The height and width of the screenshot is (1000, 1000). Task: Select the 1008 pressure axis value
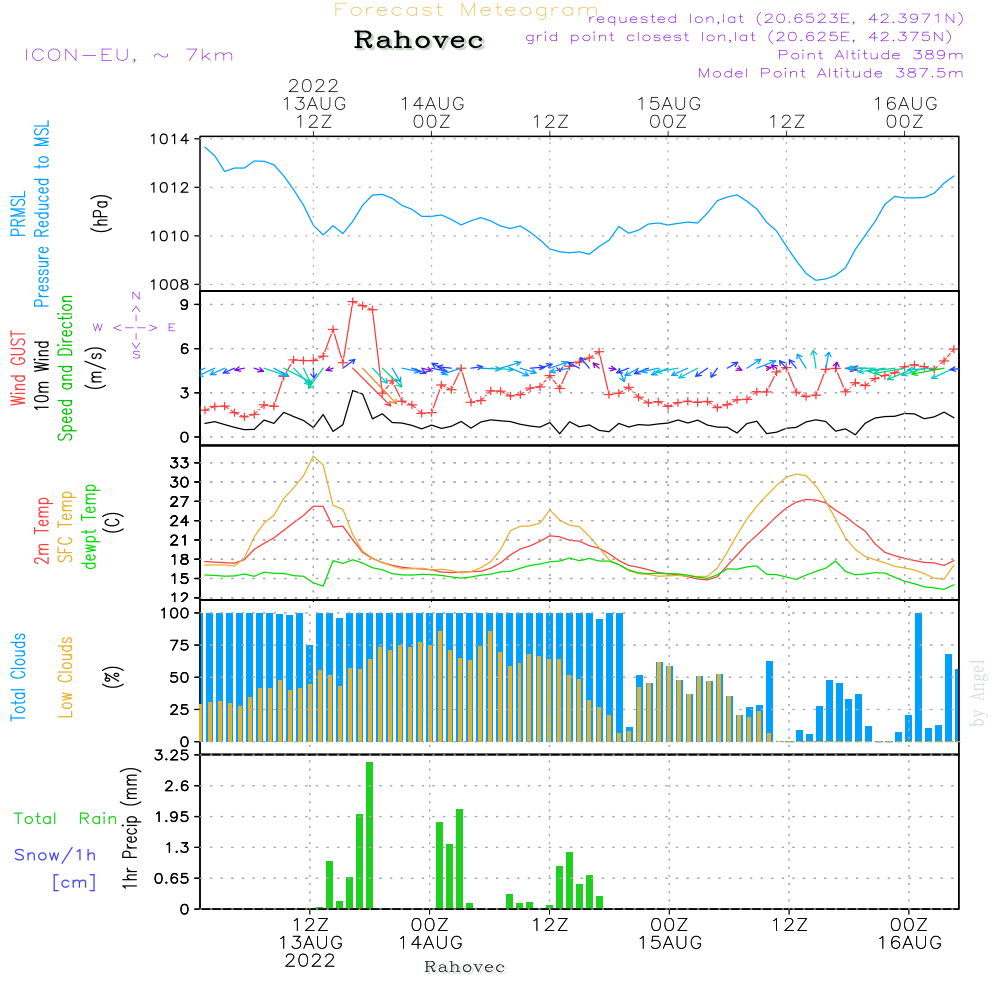[169, 284]
